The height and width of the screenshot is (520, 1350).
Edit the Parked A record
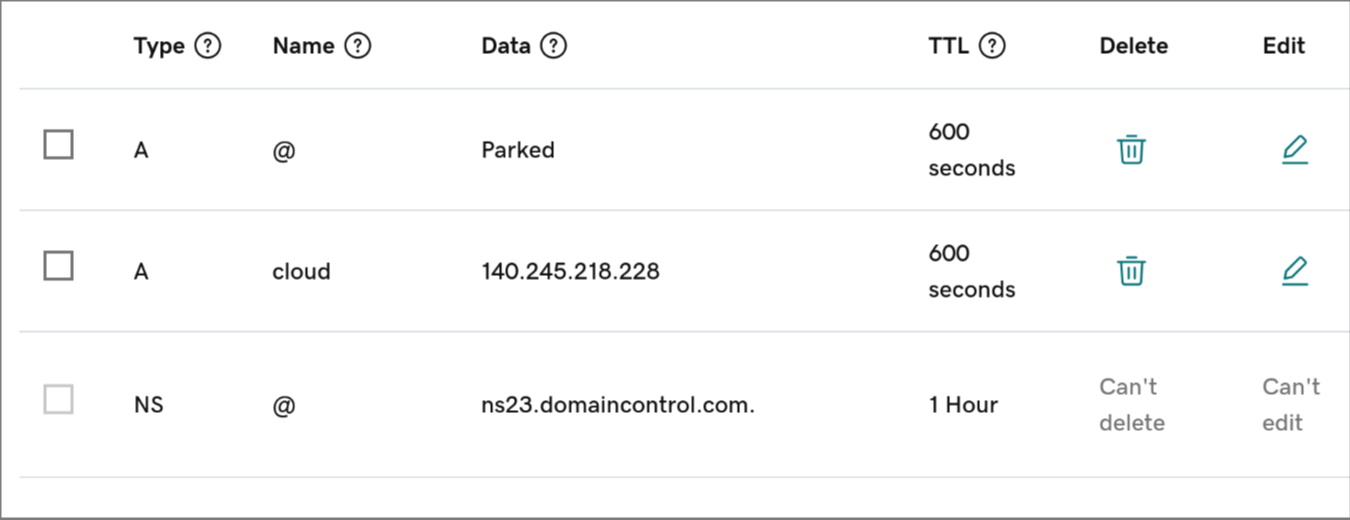point(1294,150)
